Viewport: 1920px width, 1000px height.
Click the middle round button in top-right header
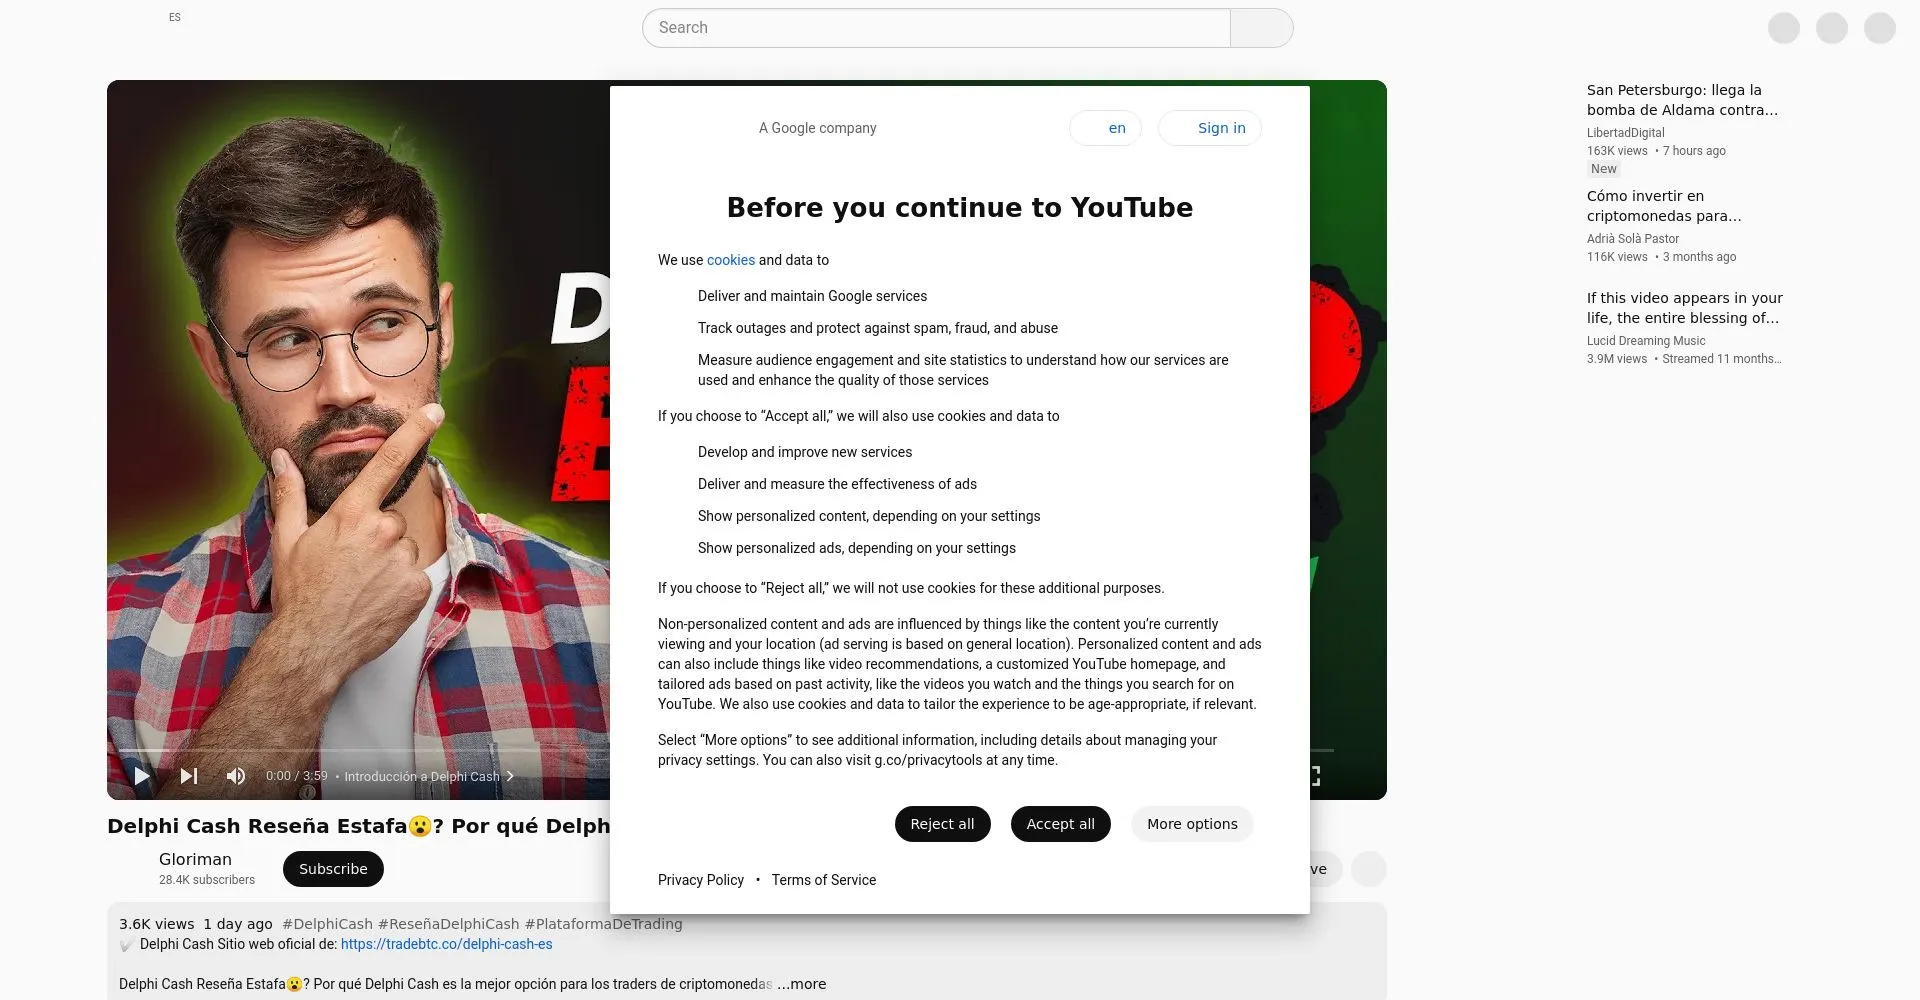[1832, 28]
